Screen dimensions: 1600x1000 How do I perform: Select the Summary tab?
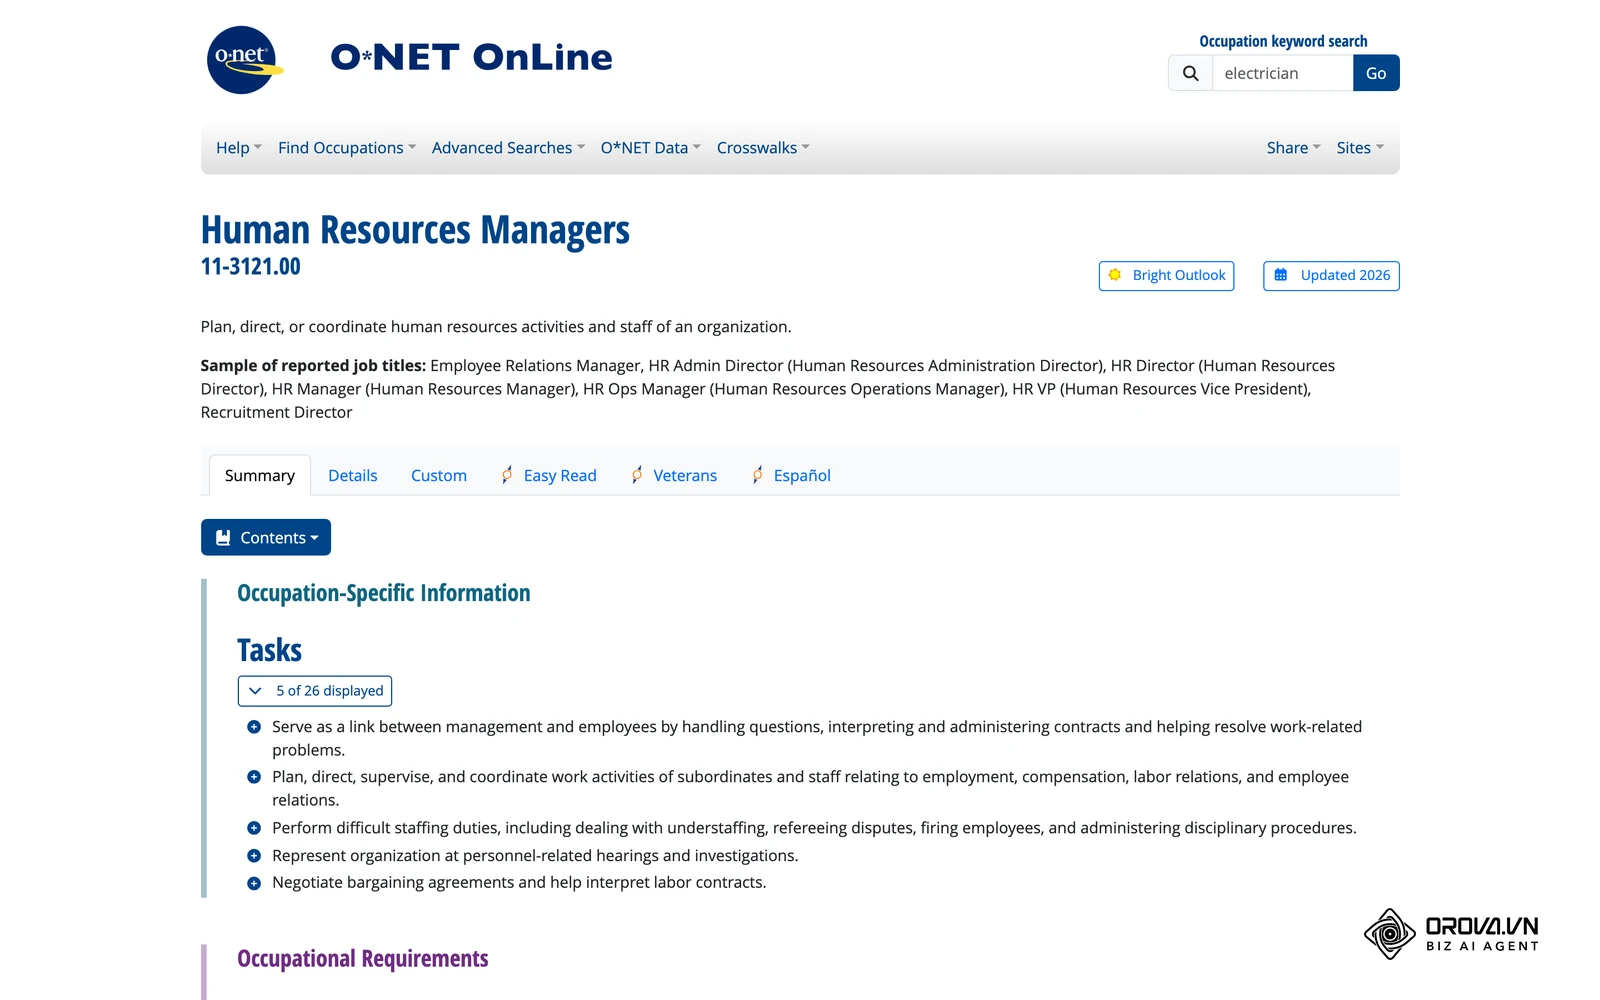[260, 476]
